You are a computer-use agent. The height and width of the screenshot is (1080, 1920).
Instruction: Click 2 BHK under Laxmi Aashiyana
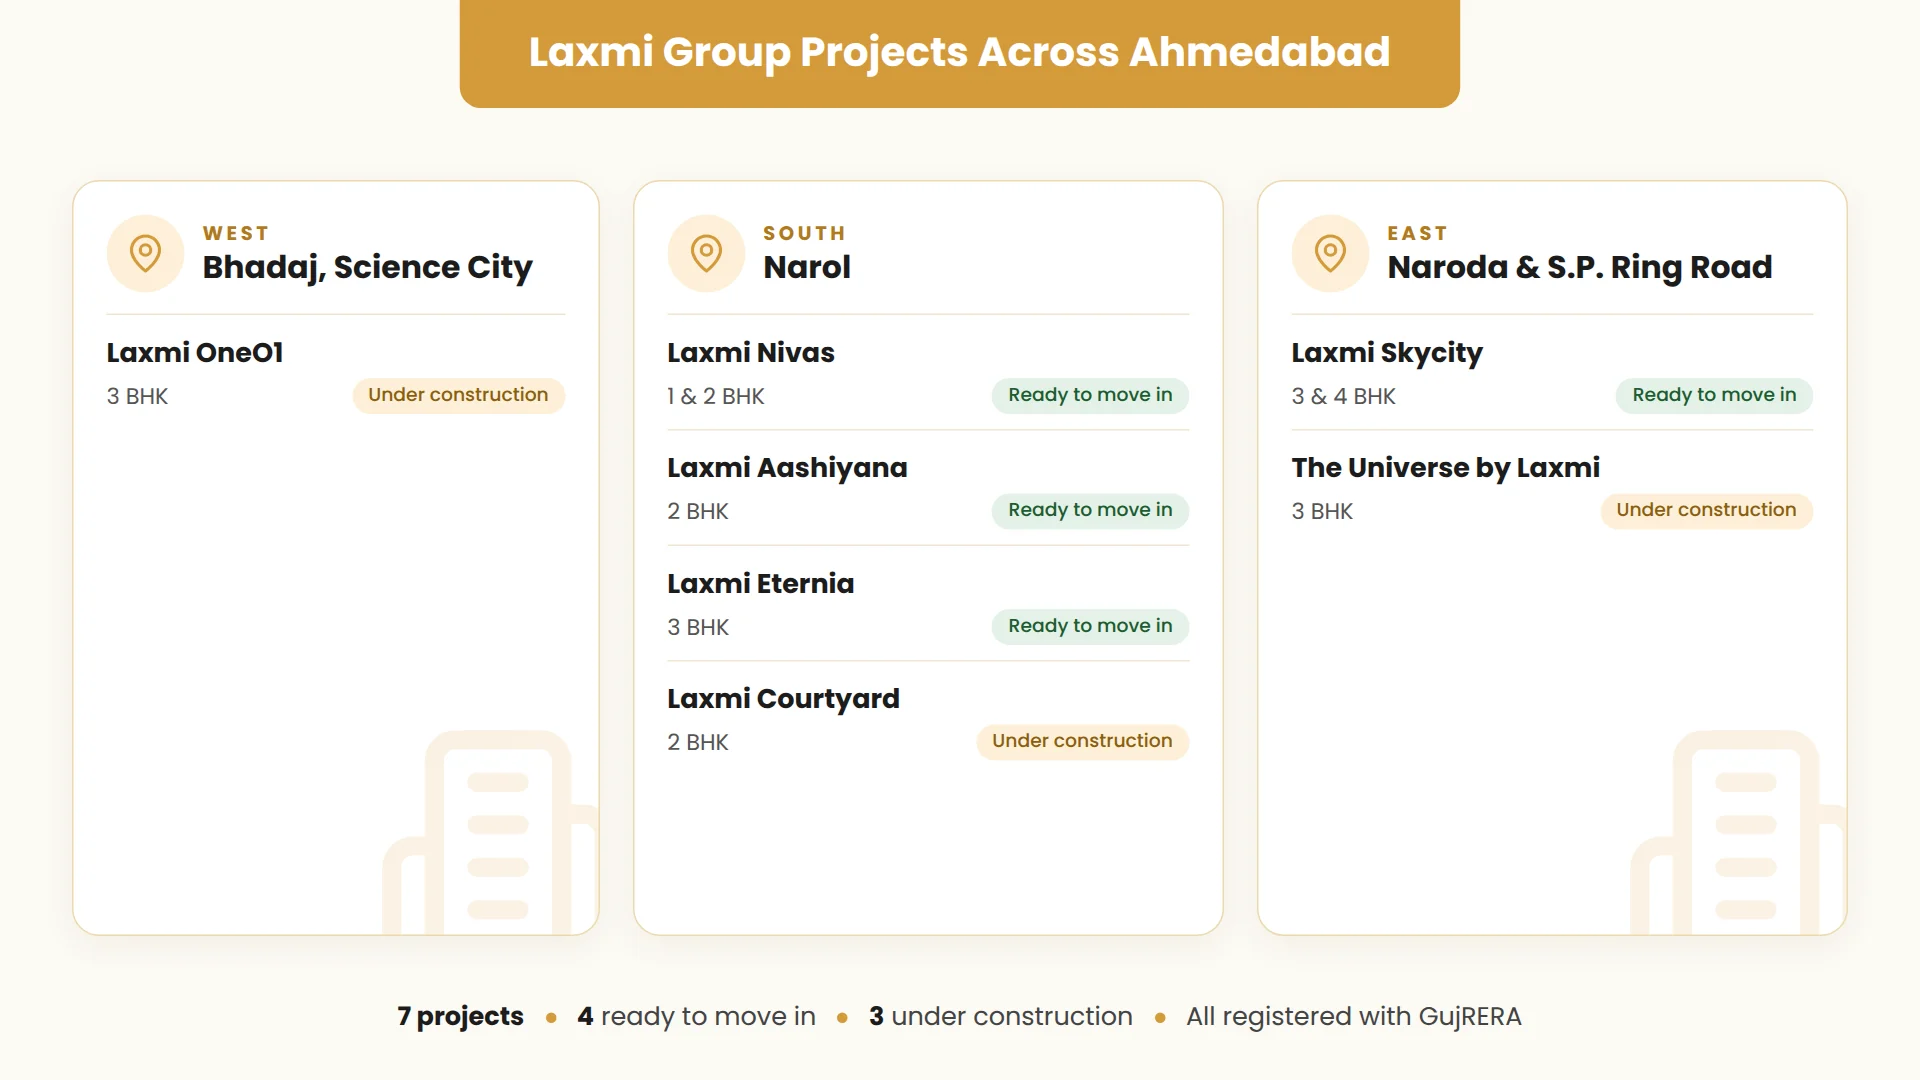(698, 512)
